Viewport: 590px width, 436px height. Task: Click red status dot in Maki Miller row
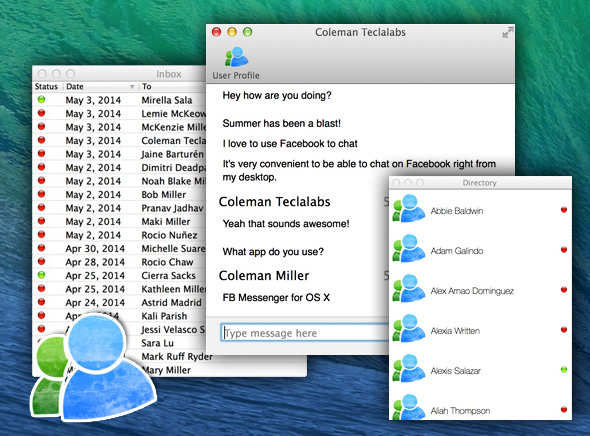pyautogui.click(x=41, y=221)
